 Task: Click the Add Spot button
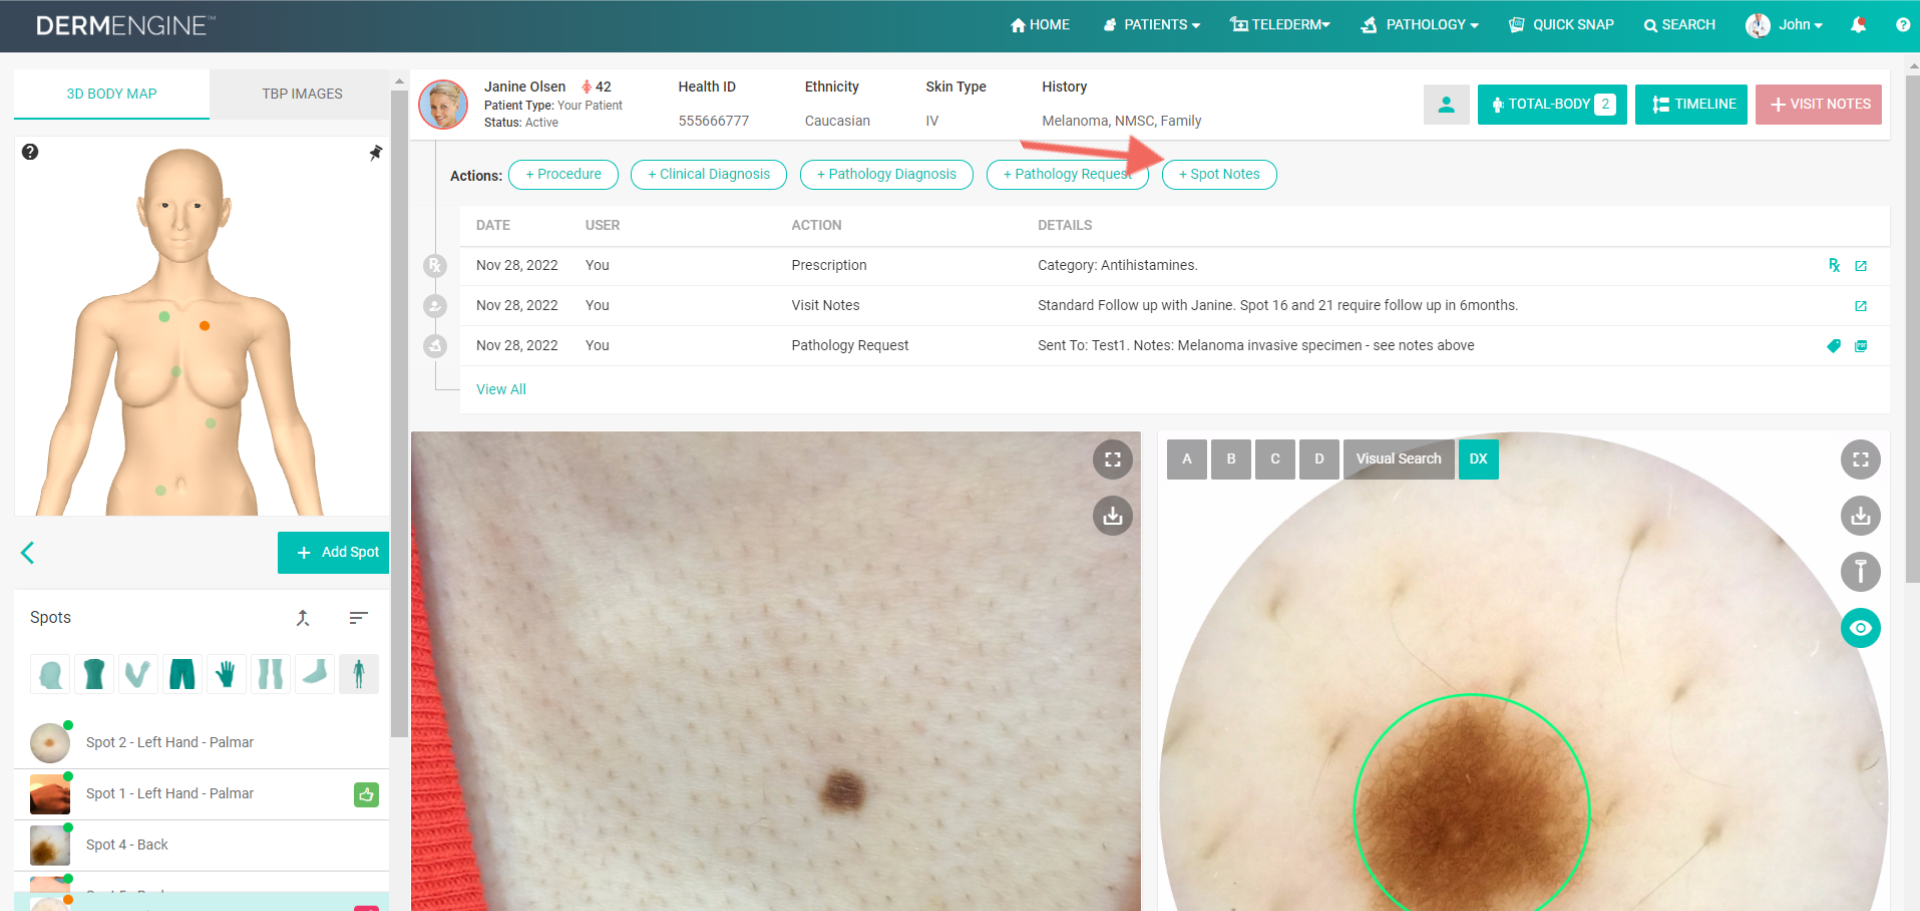pos(334,553)
